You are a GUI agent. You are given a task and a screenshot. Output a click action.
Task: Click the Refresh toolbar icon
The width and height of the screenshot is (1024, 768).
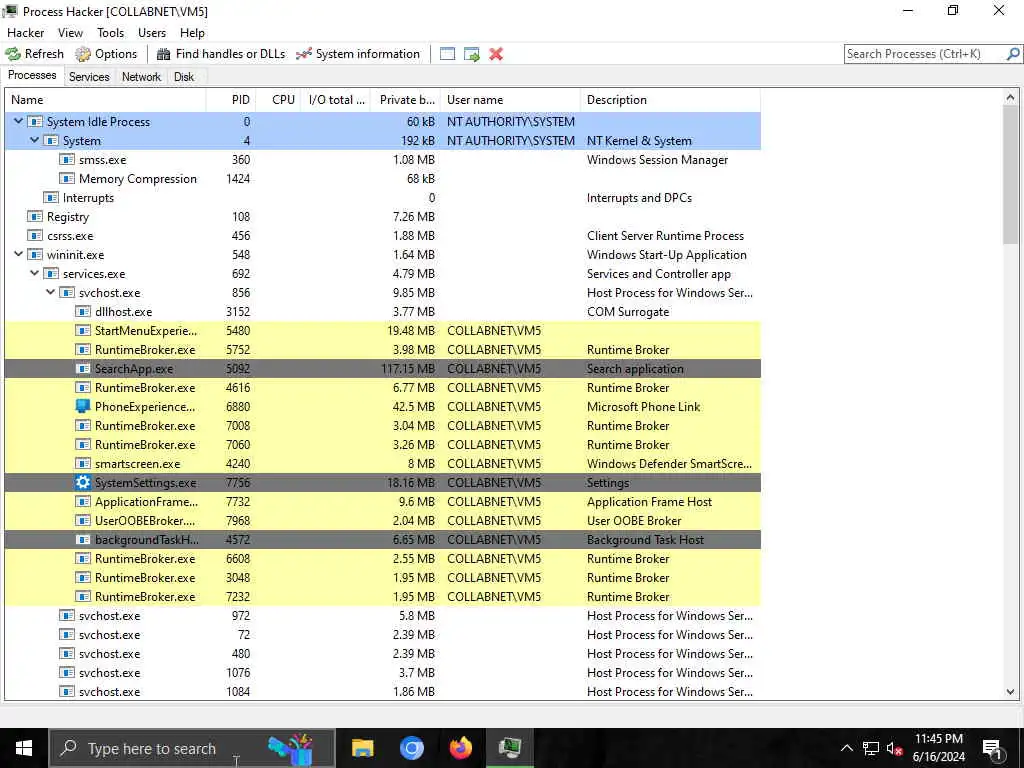[x=13, y=54]
